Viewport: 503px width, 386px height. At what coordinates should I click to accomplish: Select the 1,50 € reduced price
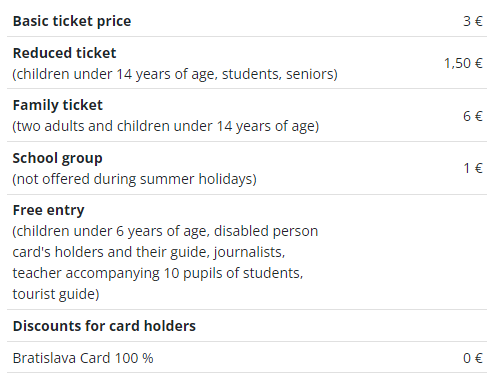[463, 63]
